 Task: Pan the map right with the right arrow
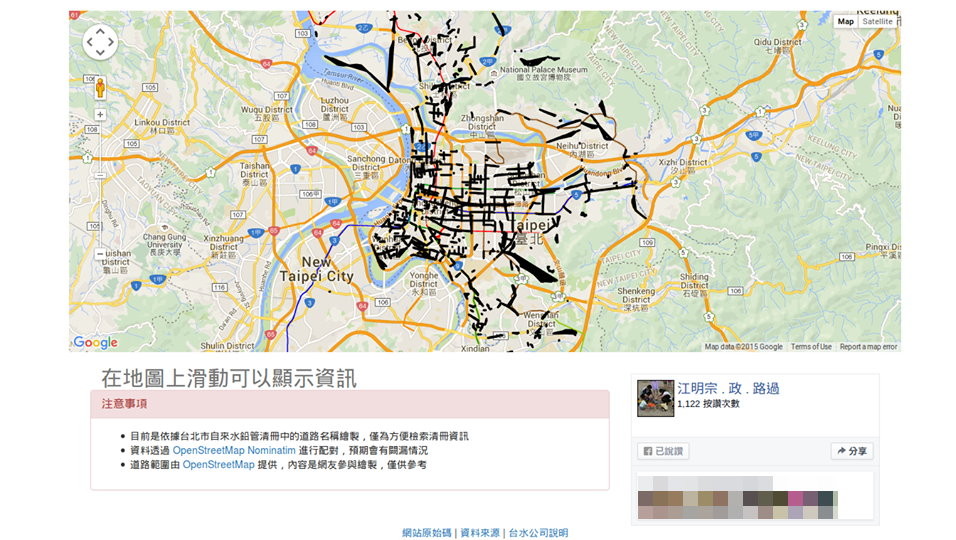pos(111,42)
